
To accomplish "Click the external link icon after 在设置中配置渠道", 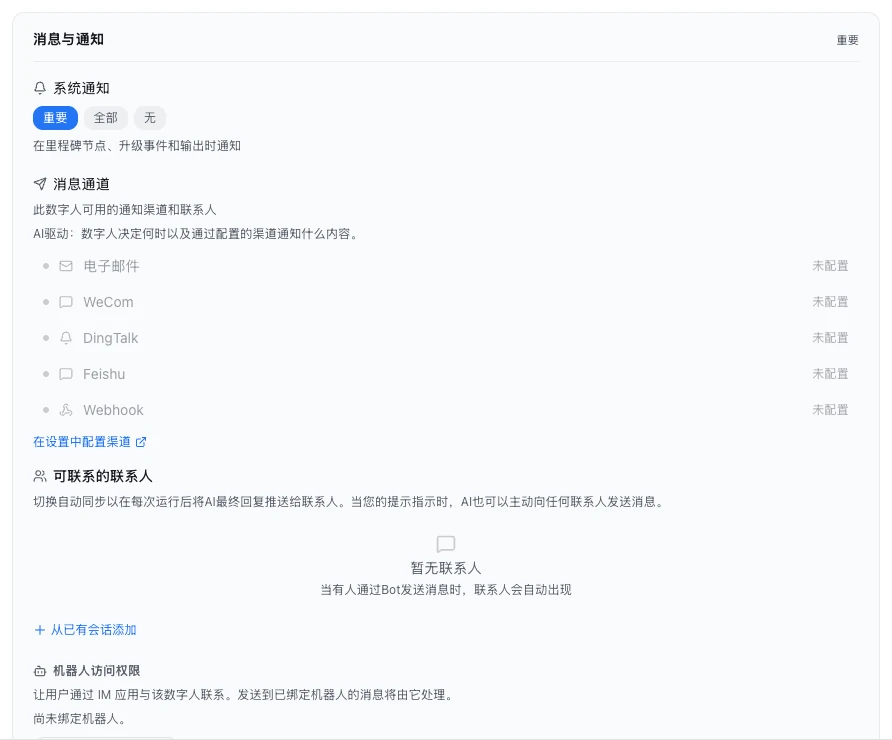I will coord(141,441).
